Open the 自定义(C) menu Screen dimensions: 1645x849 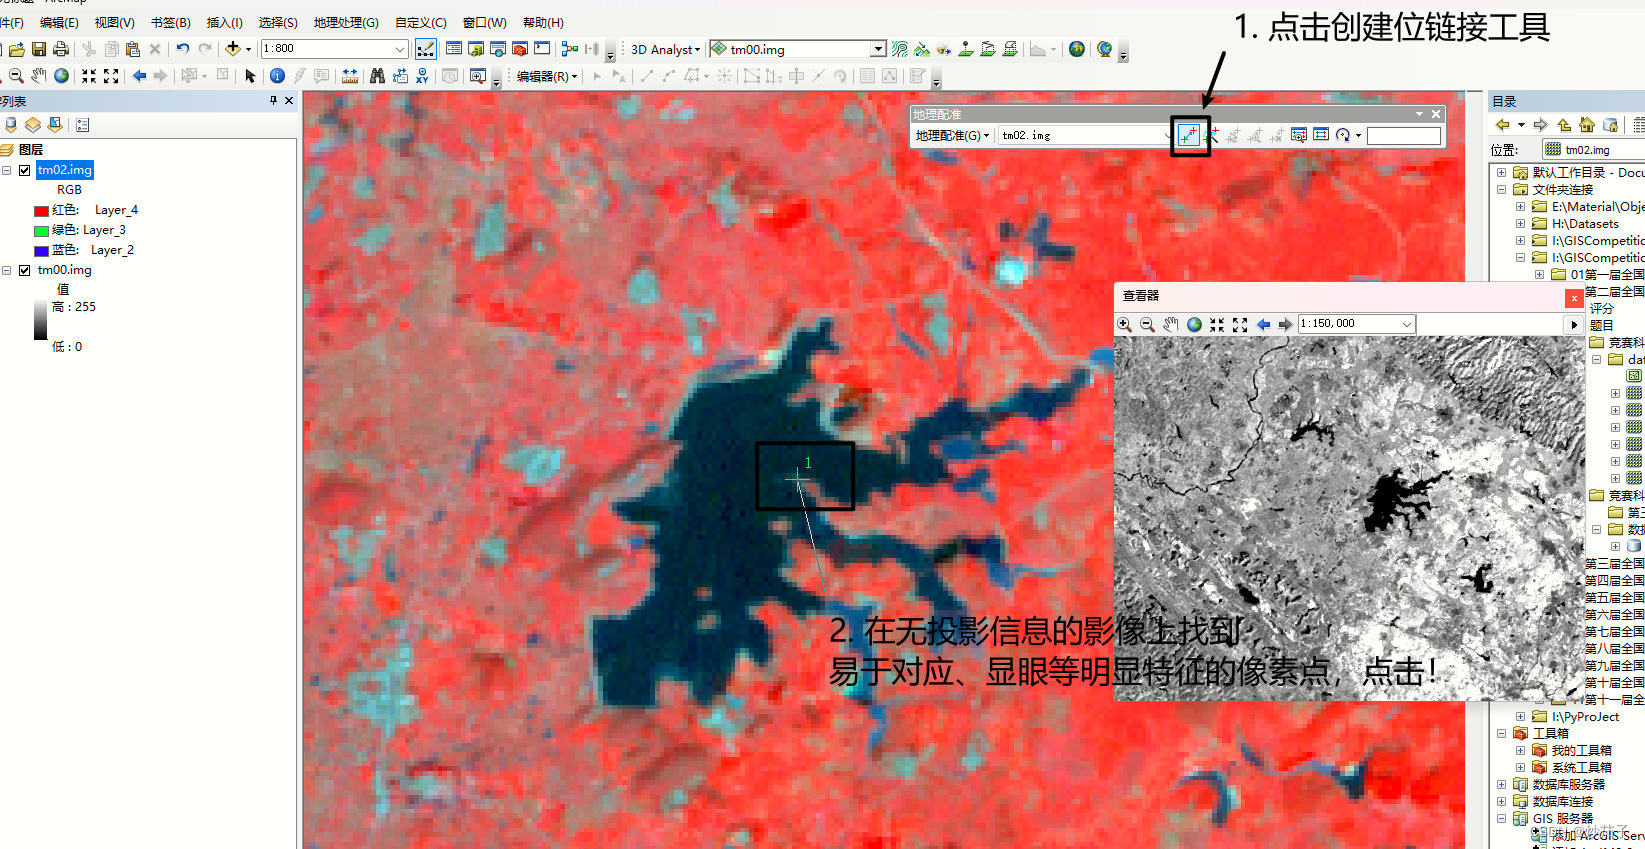click(421, 22)
